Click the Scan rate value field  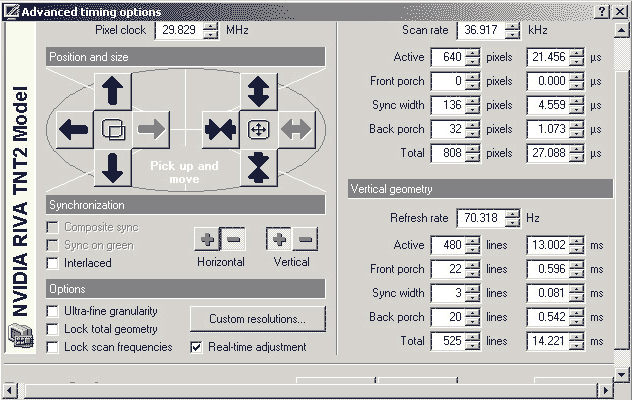click(x=481, y=30)
